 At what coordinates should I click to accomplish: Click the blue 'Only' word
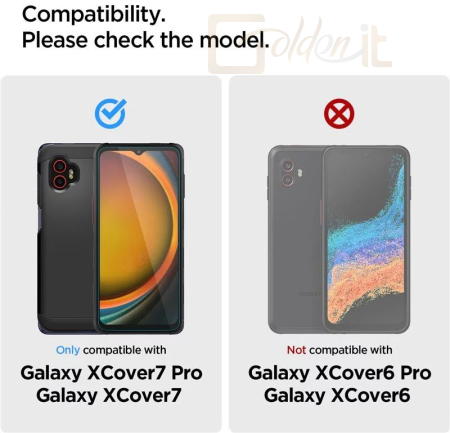[x=68, y=350]
